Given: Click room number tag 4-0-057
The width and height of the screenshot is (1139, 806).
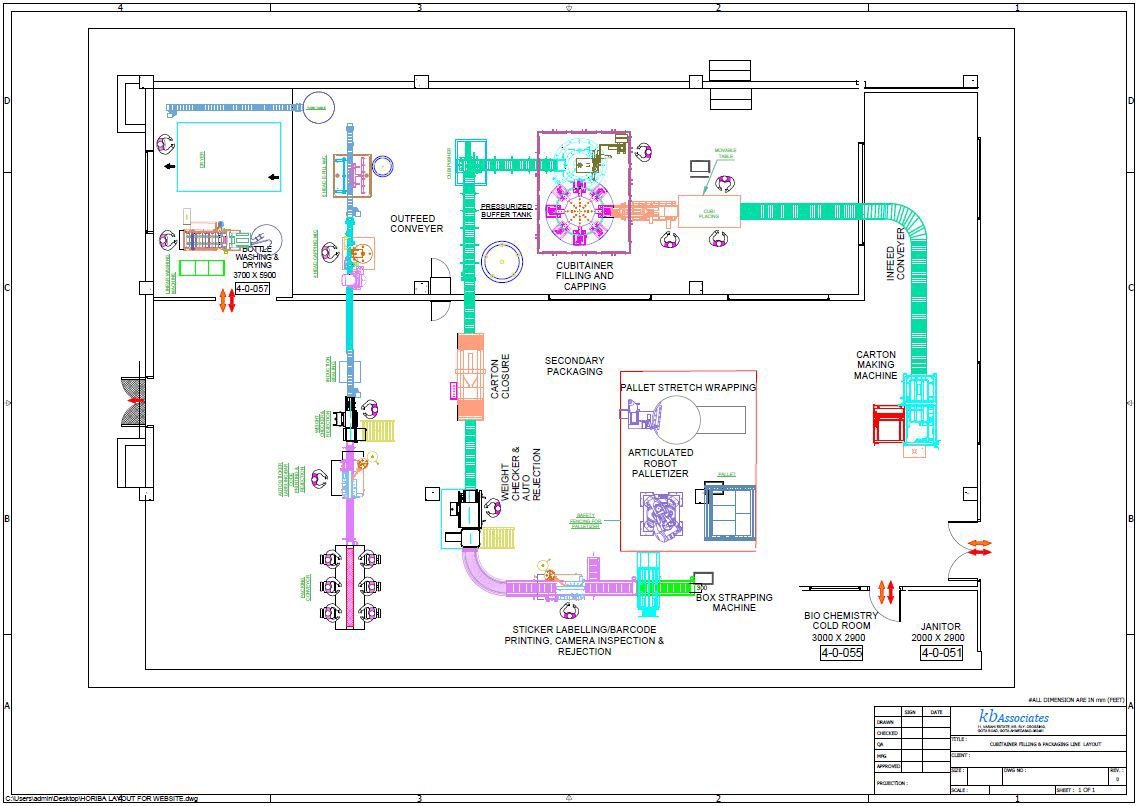Looking at the screenshot, I should pyautogui.click(x=252, y=289).
